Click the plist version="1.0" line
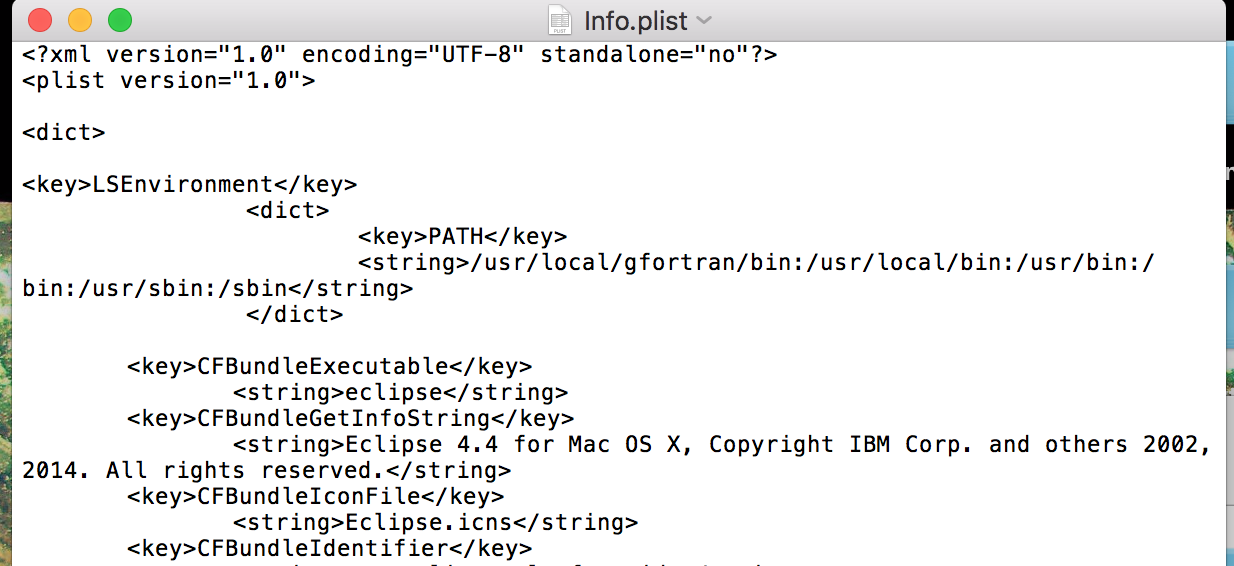The image size is (1234, 566). 168,80
